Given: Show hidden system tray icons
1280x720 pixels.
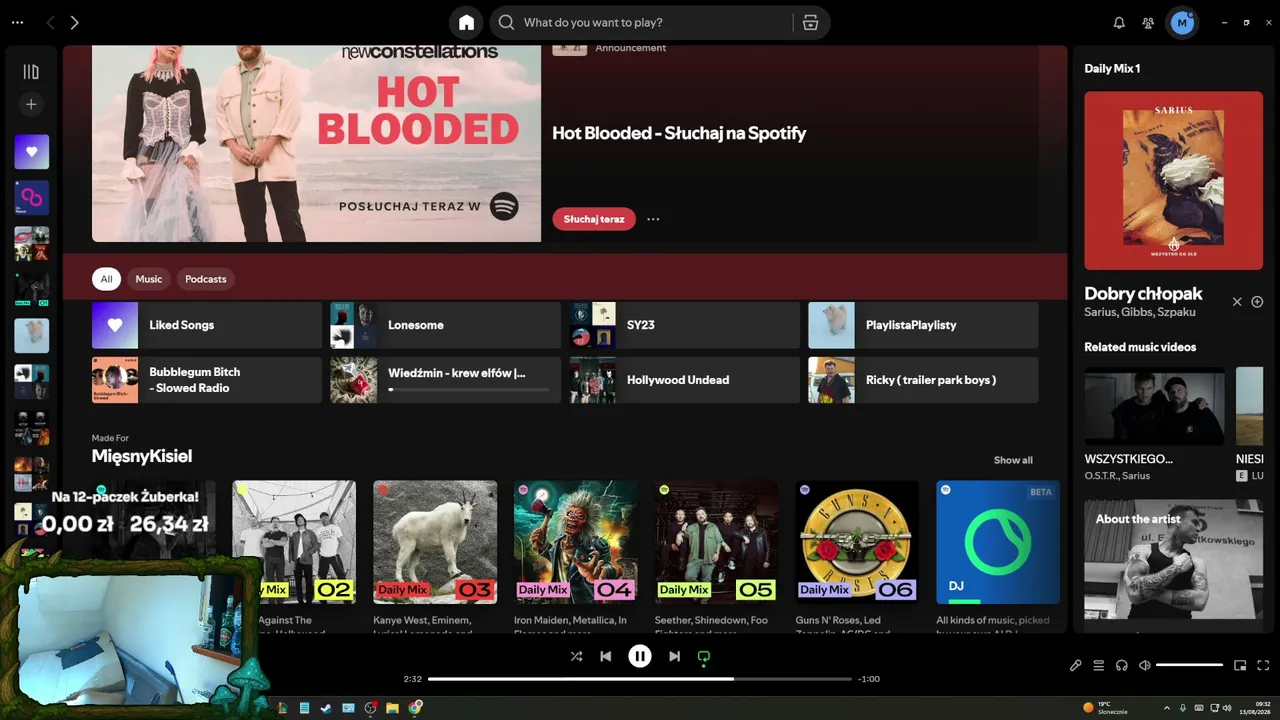Looking at the screenshot, I should 1168,708.
